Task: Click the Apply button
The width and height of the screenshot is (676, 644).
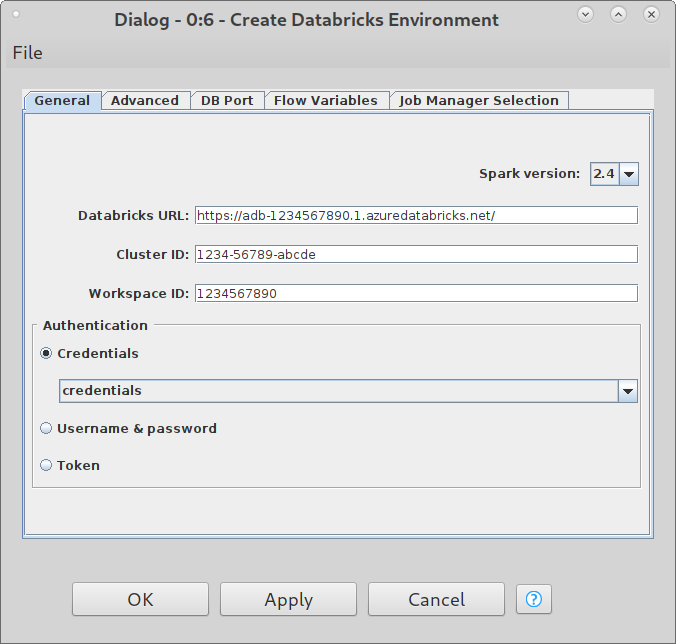Action: (288, 599)
